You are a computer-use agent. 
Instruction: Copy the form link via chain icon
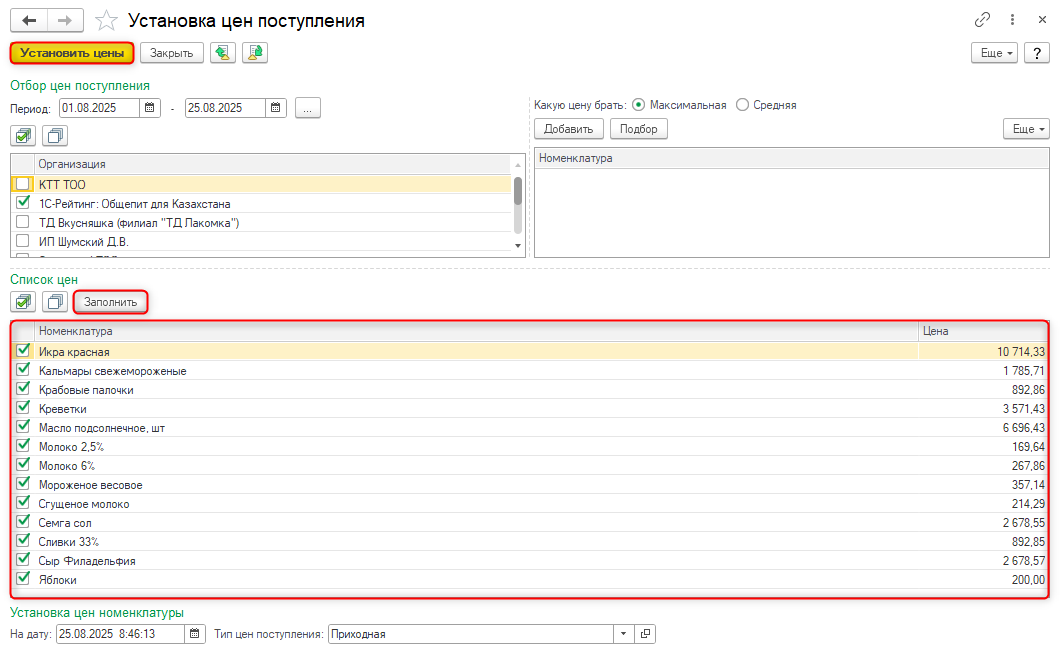(982, 21)
